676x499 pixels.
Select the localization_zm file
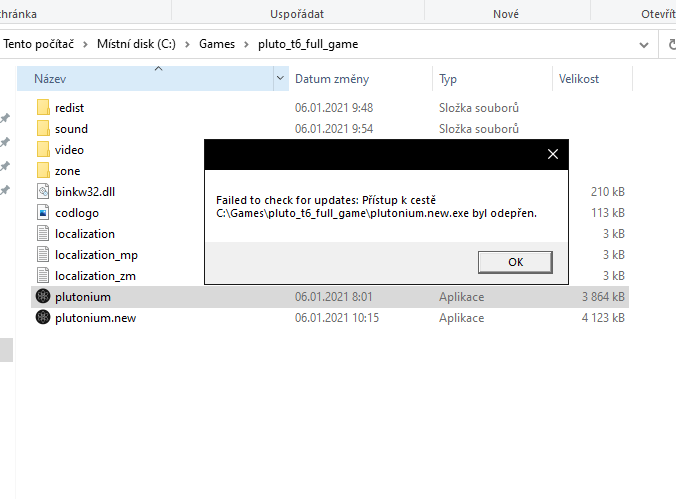96,276
